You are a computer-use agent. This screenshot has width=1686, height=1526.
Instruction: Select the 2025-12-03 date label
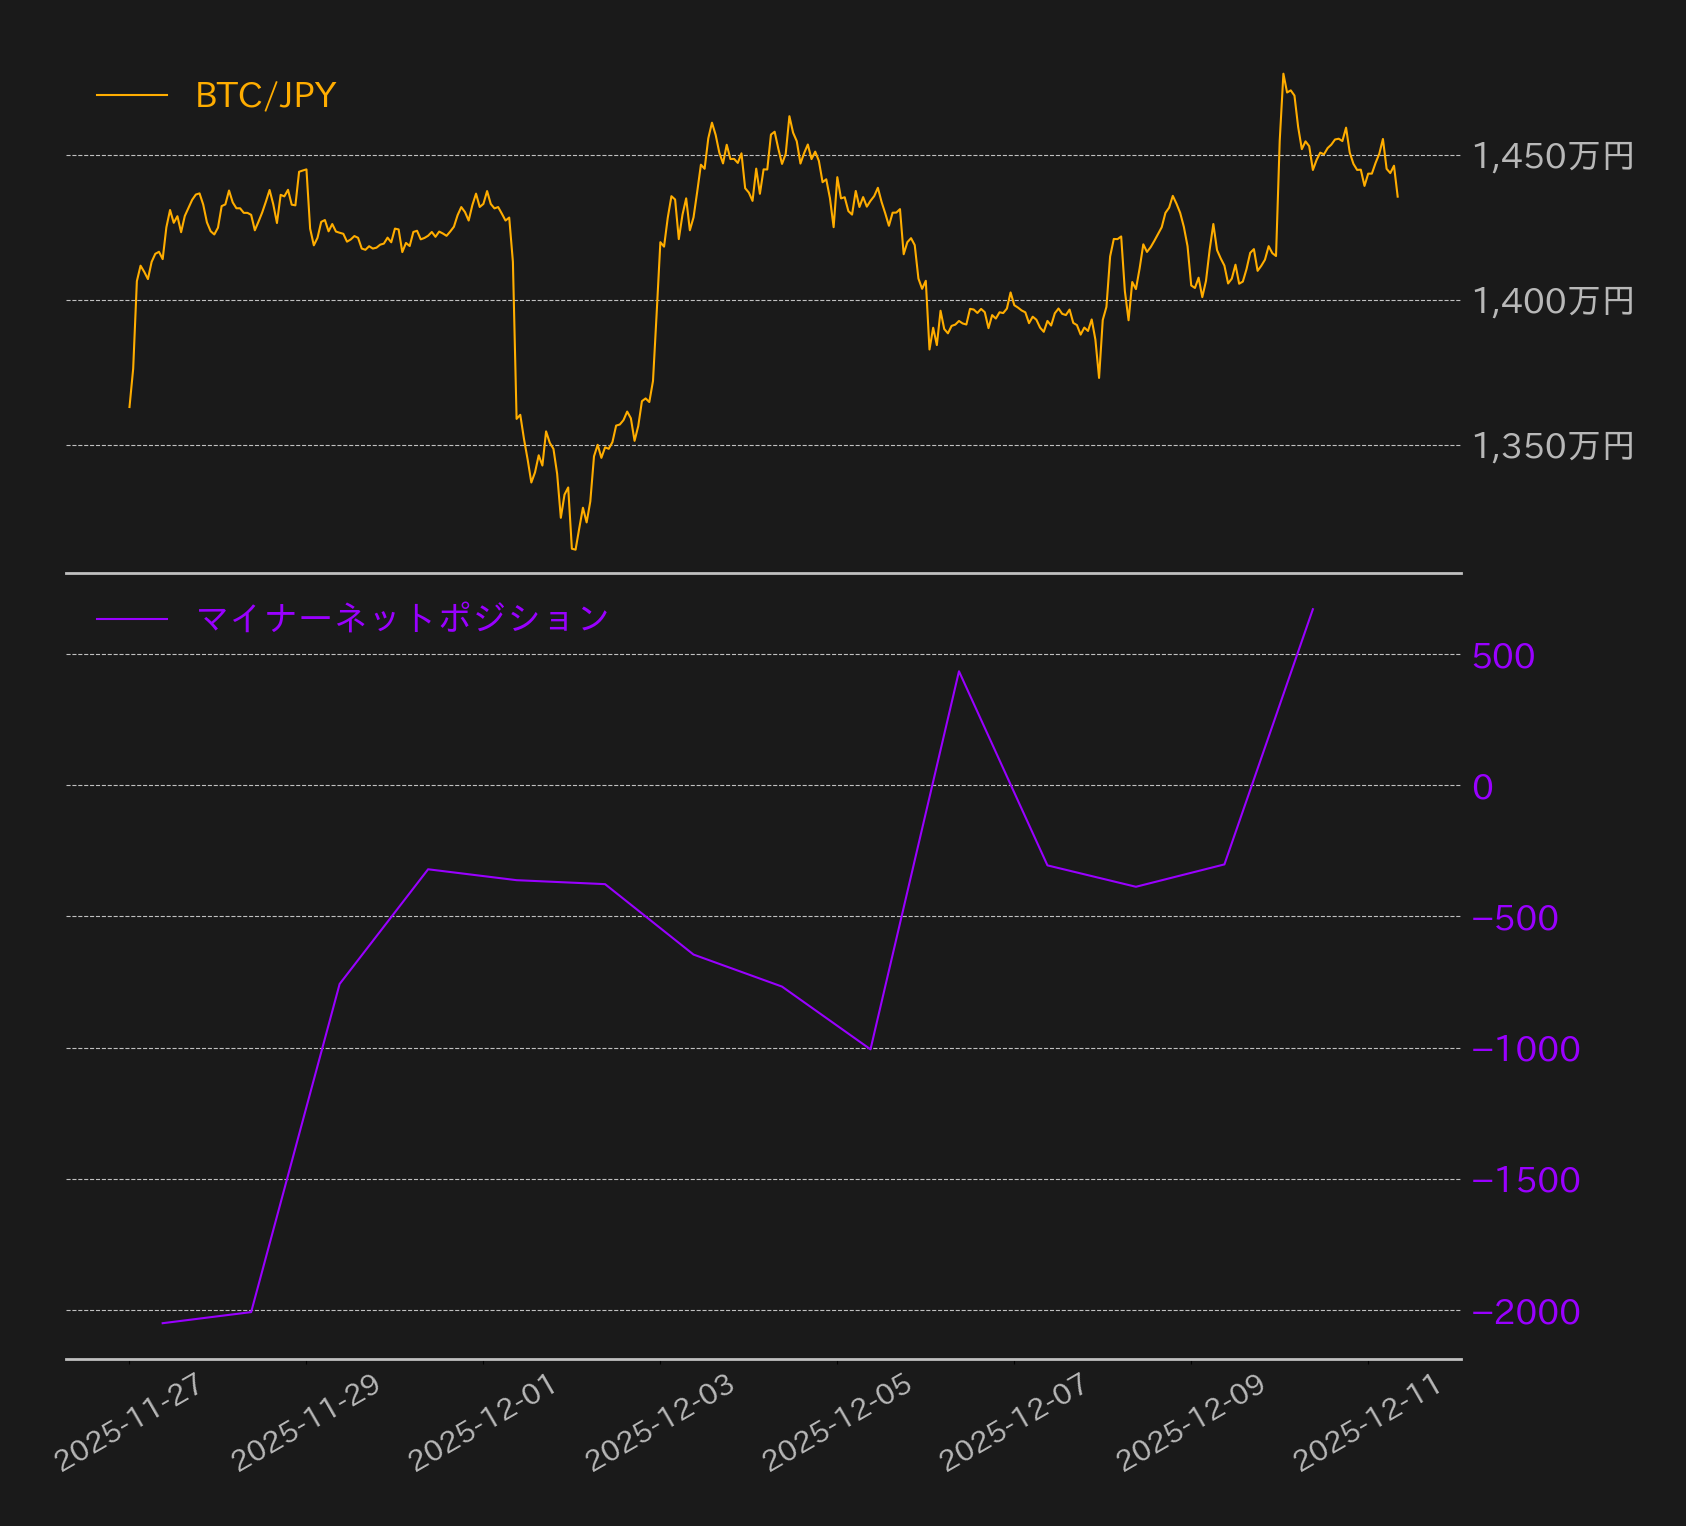point(659,1422)
